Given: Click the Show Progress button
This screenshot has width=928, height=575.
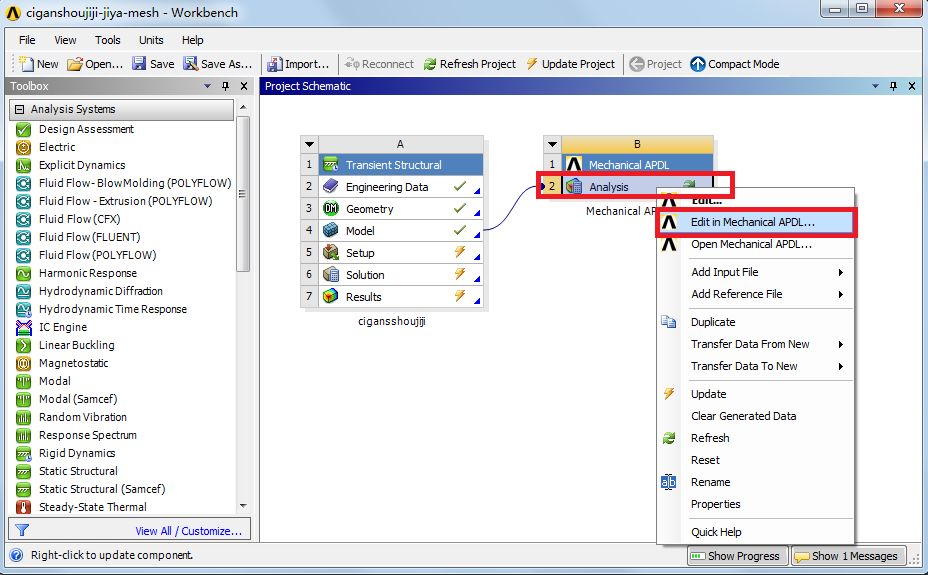Looking at the screenshot, I should point(737,556).
